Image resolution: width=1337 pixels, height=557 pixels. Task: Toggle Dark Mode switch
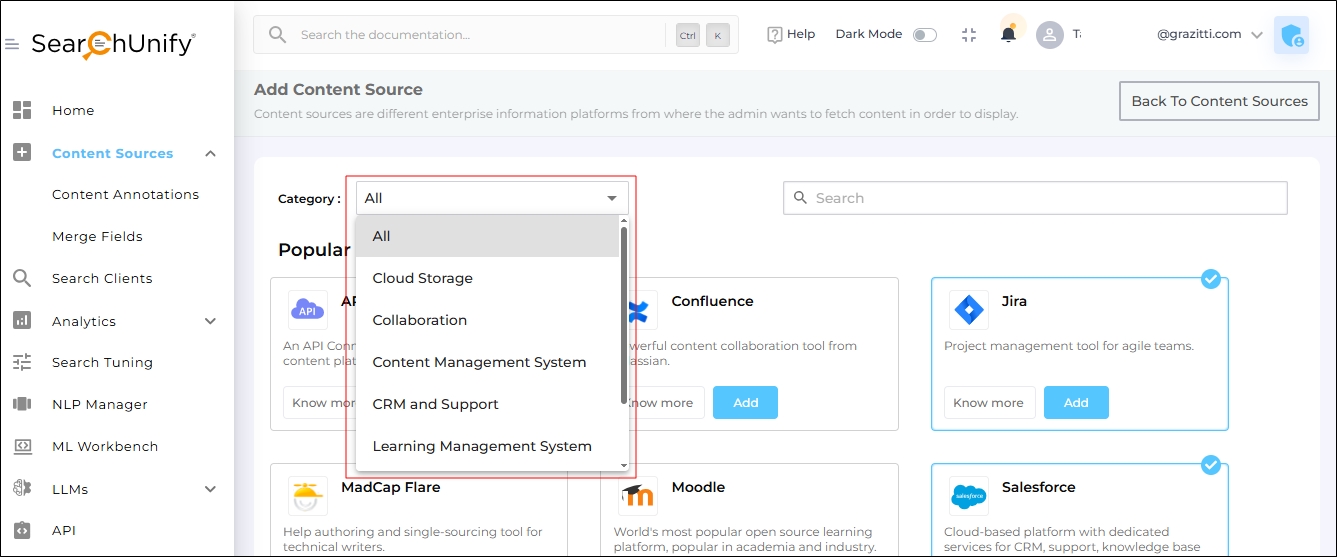(925, 35)
